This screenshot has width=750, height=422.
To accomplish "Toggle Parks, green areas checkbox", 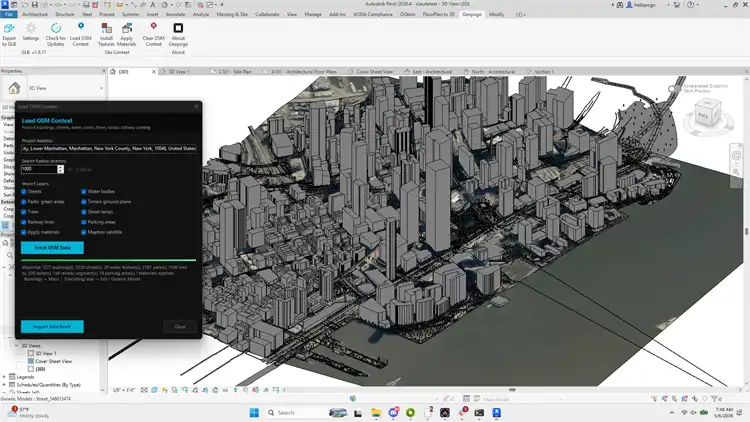I will click(x=24, y=201).
